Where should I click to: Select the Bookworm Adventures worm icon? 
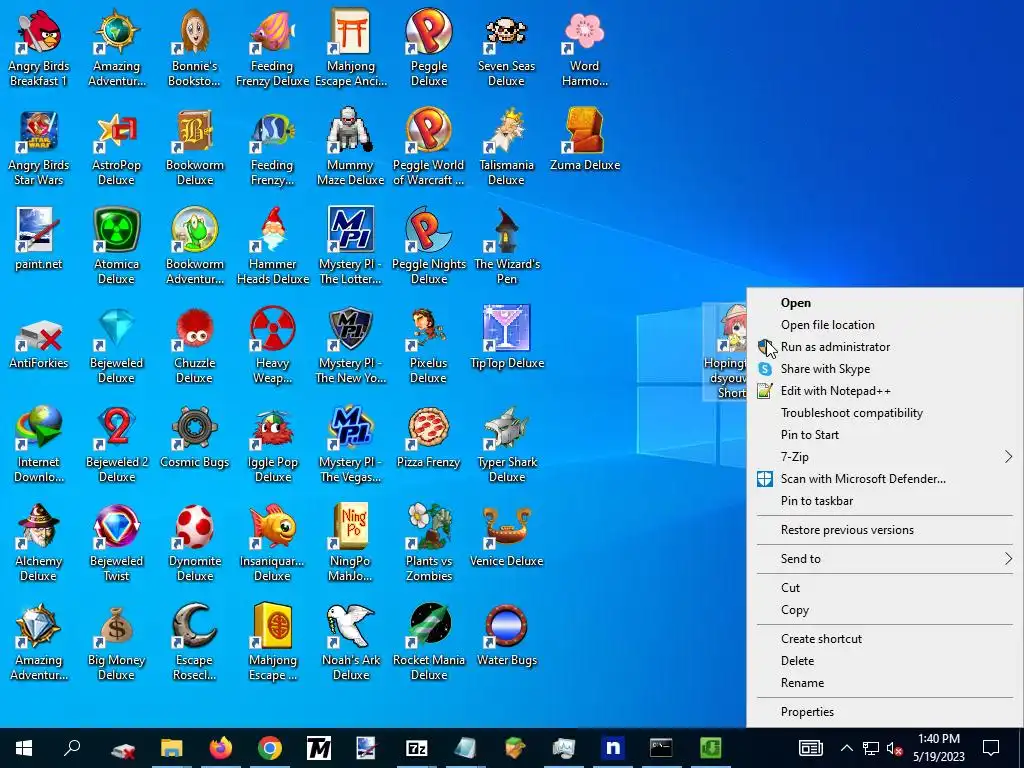pos(195,230)
